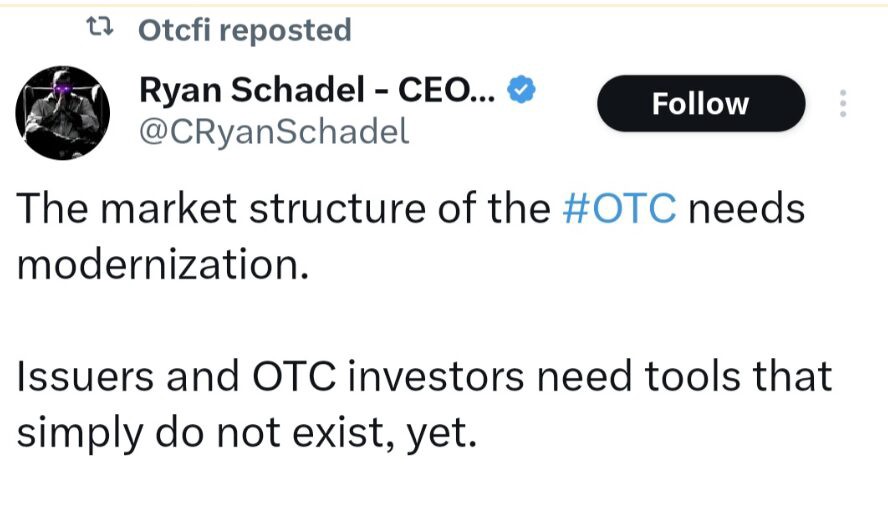Click the repost arrows icon
The image size is (888, 508).
[x=101, y=31]
